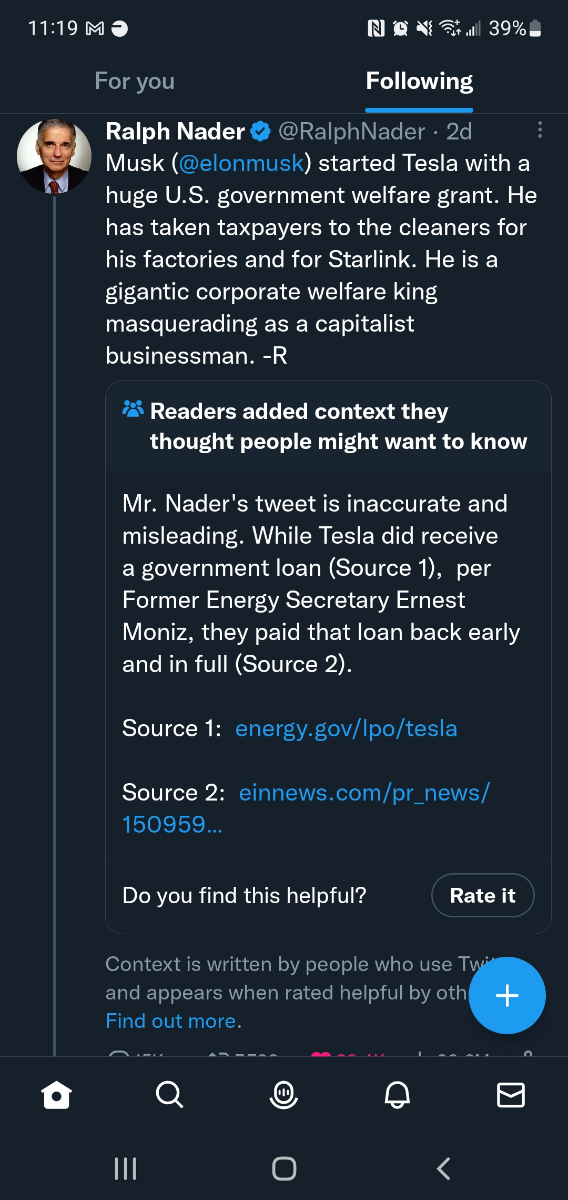This screenshot has width=568, height=1200.
Task: Open Ralph Nader's profile picture
Action: pyautogui.click(x=54, y=156)
